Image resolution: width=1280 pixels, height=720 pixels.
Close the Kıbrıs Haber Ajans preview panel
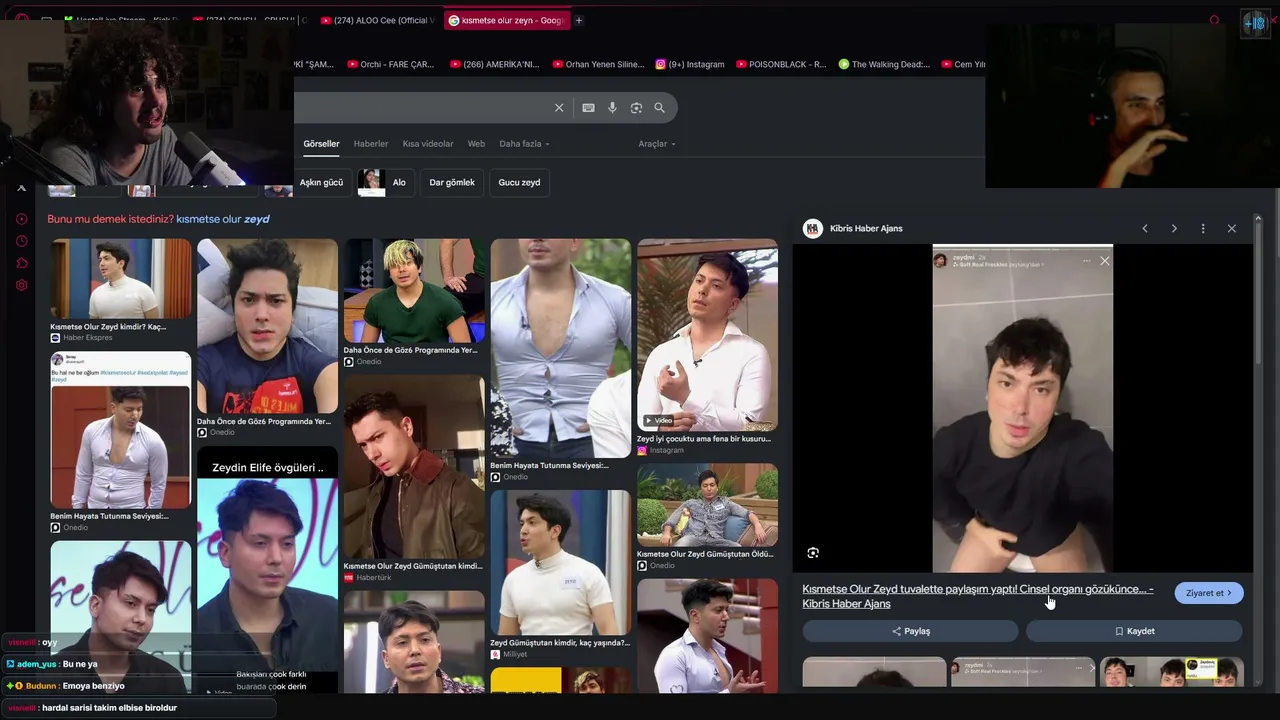click(1232, 229)
